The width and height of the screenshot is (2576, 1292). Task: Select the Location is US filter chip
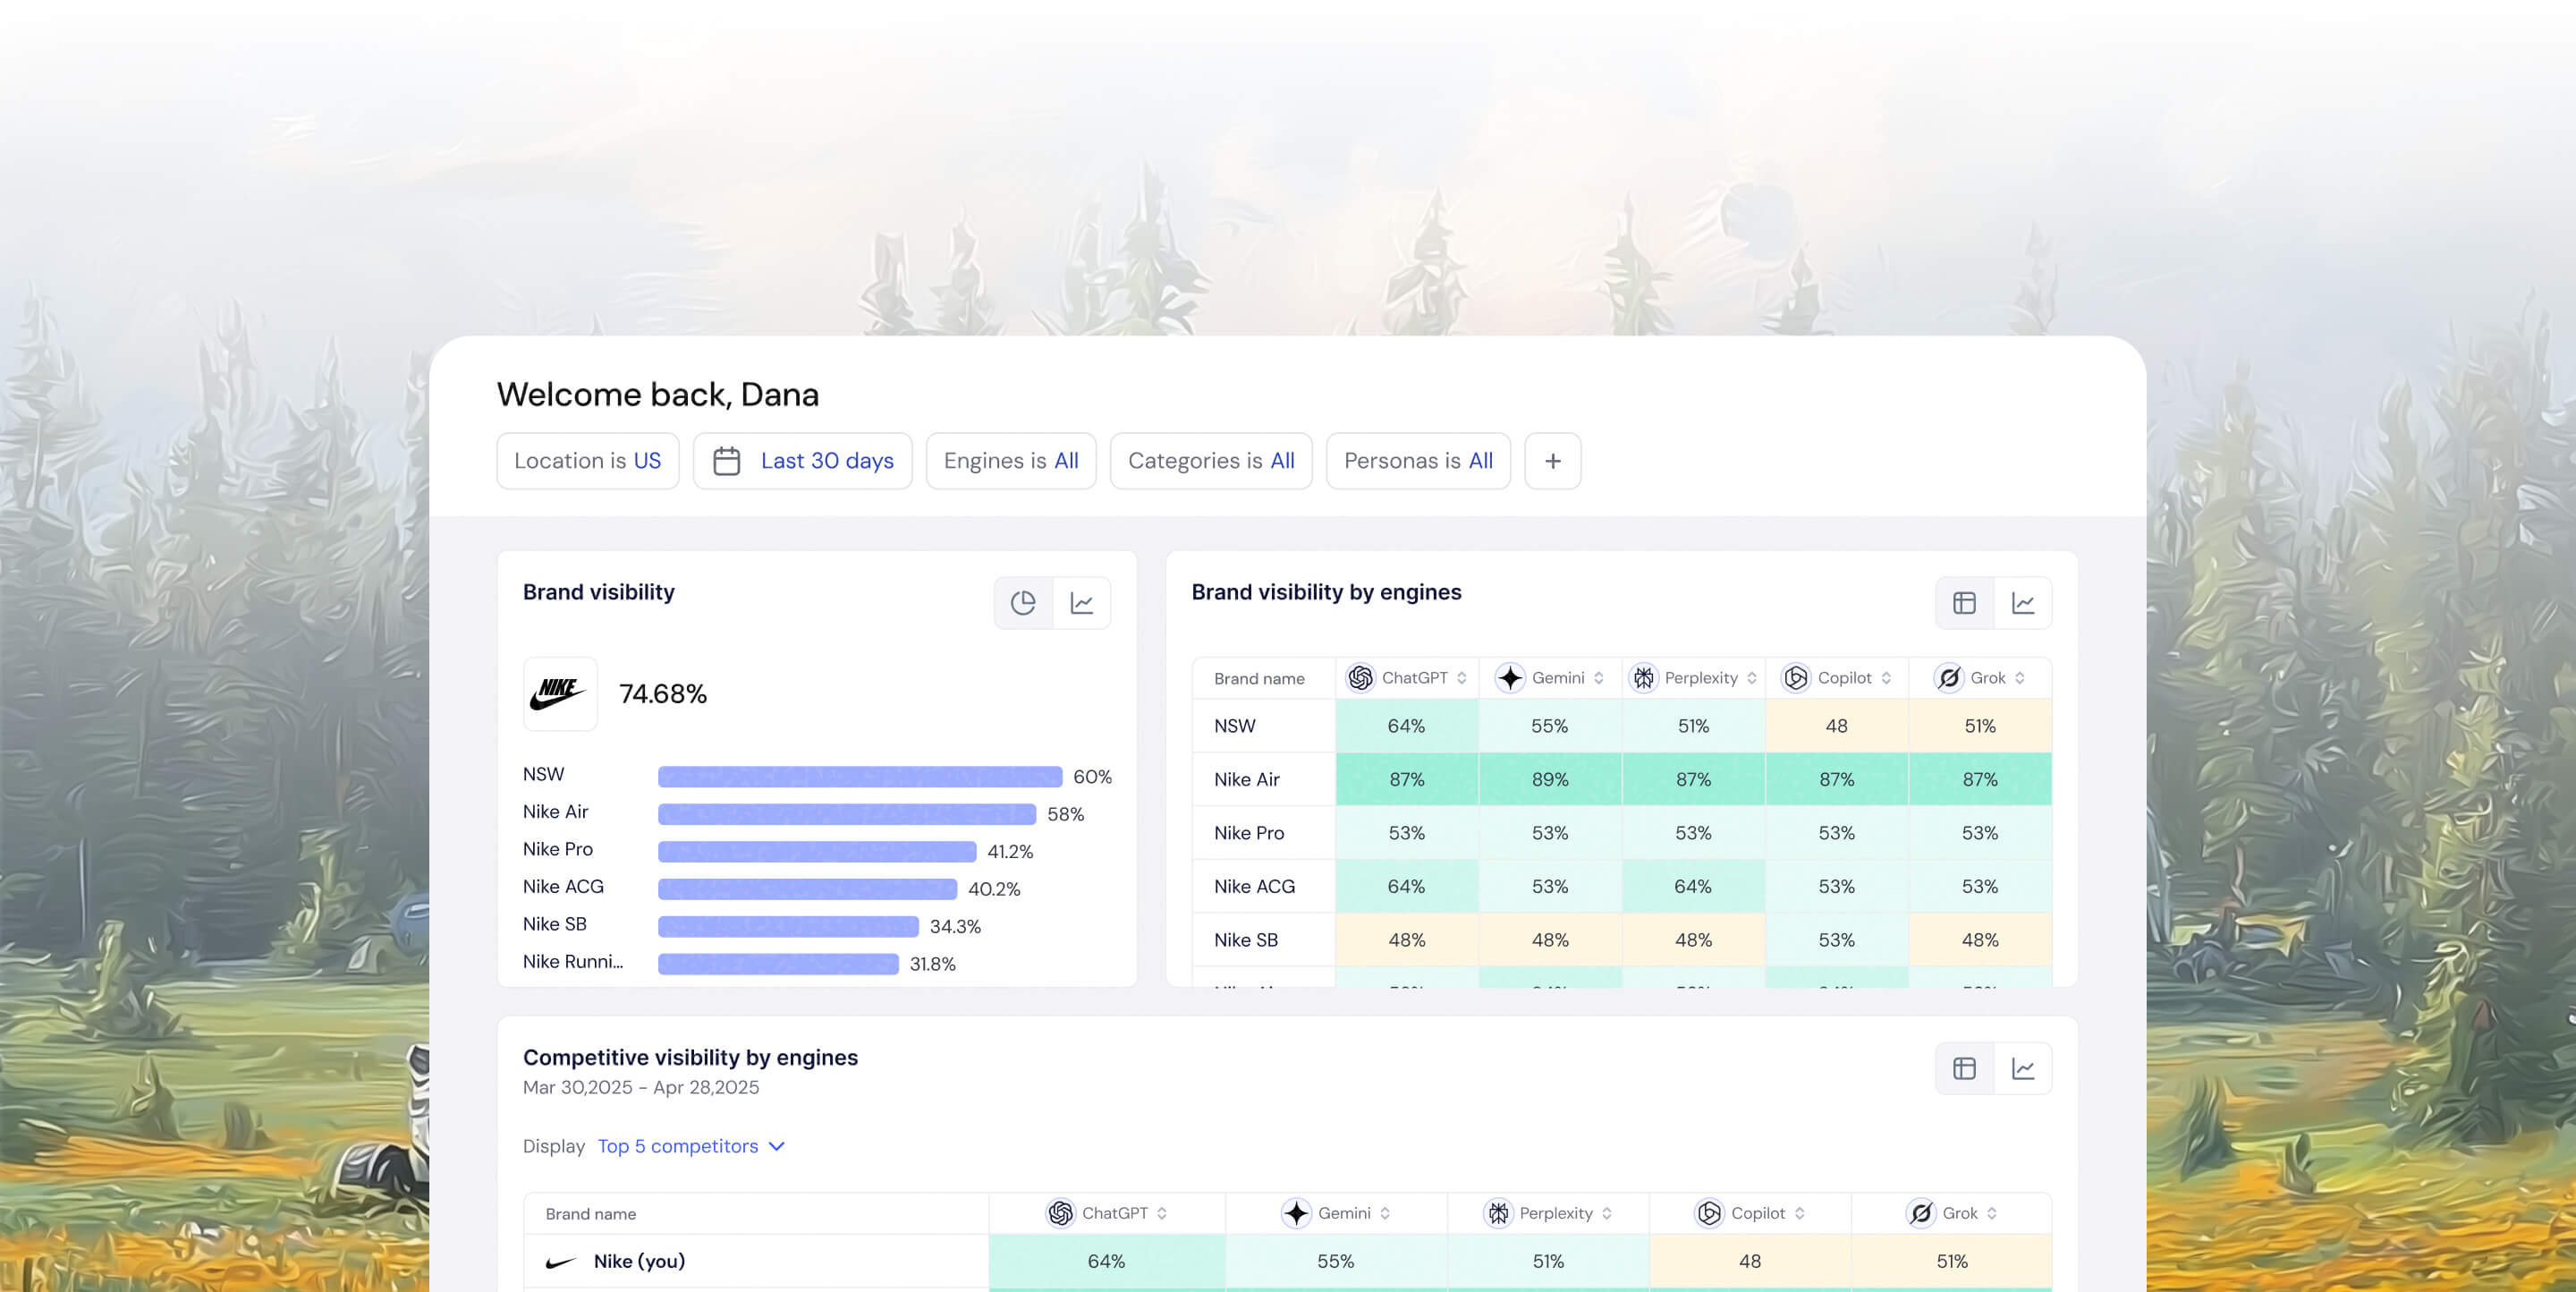(588, 461)
